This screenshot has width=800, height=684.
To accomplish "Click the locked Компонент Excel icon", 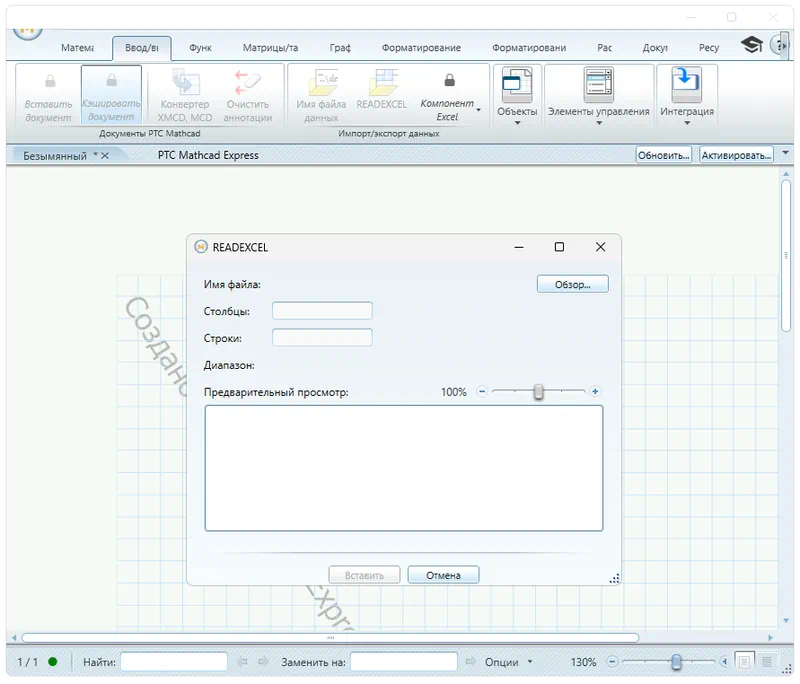I will pyautogui.click(x=449, y=80).
